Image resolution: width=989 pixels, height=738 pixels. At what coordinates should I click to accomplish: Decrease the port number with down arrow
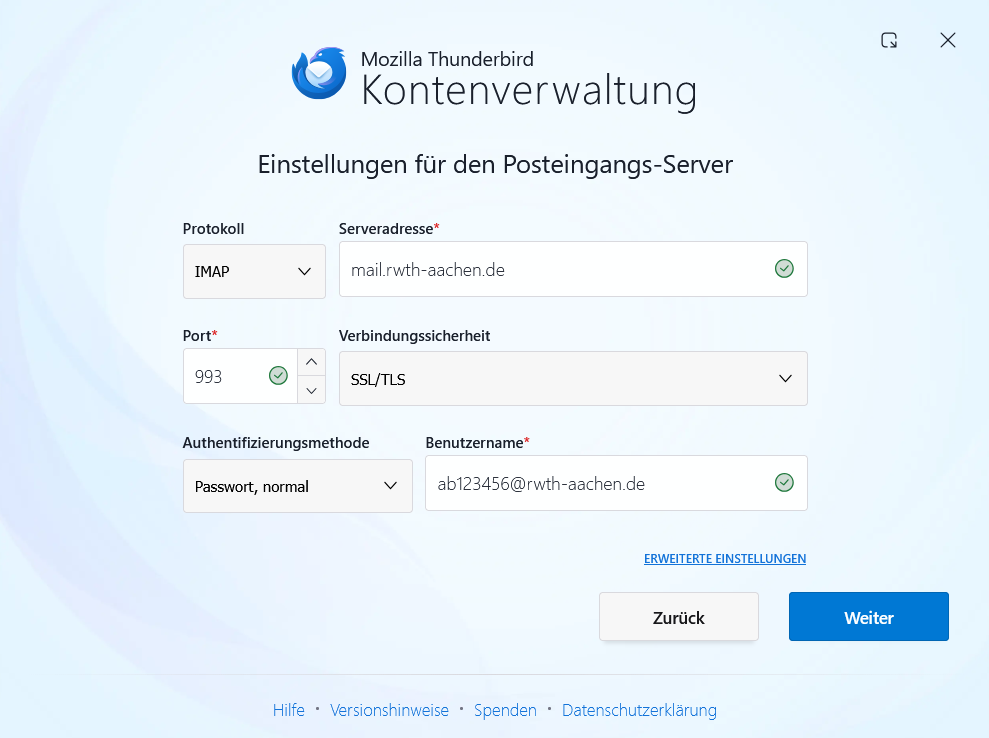[x=312, y=390]
